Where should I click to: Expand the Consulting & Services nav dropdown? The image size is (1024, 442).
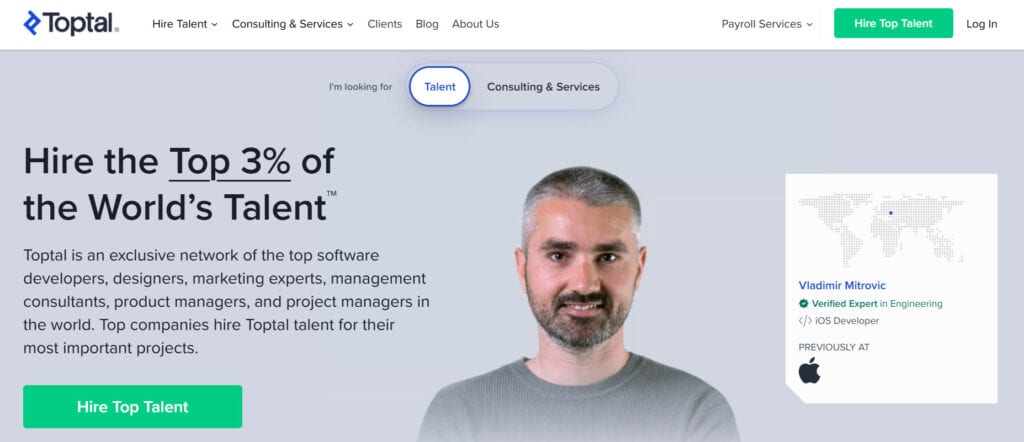293,24
